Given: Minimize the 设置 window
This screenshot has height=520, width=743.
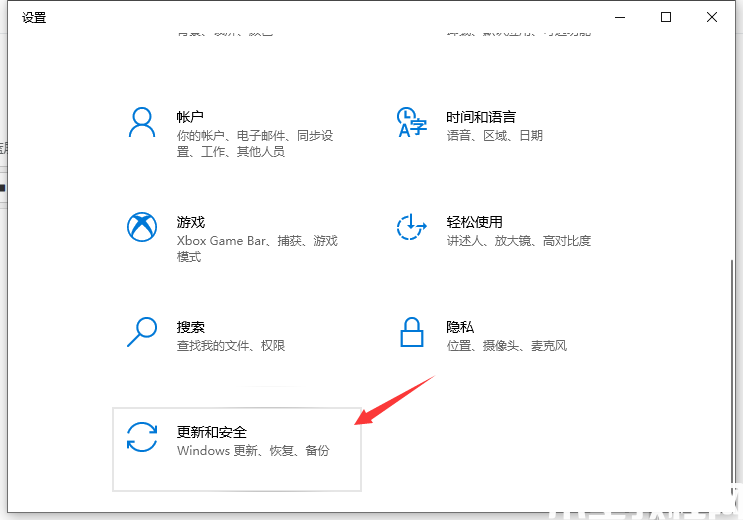Looking at the screenshot, I should (620, 18).
